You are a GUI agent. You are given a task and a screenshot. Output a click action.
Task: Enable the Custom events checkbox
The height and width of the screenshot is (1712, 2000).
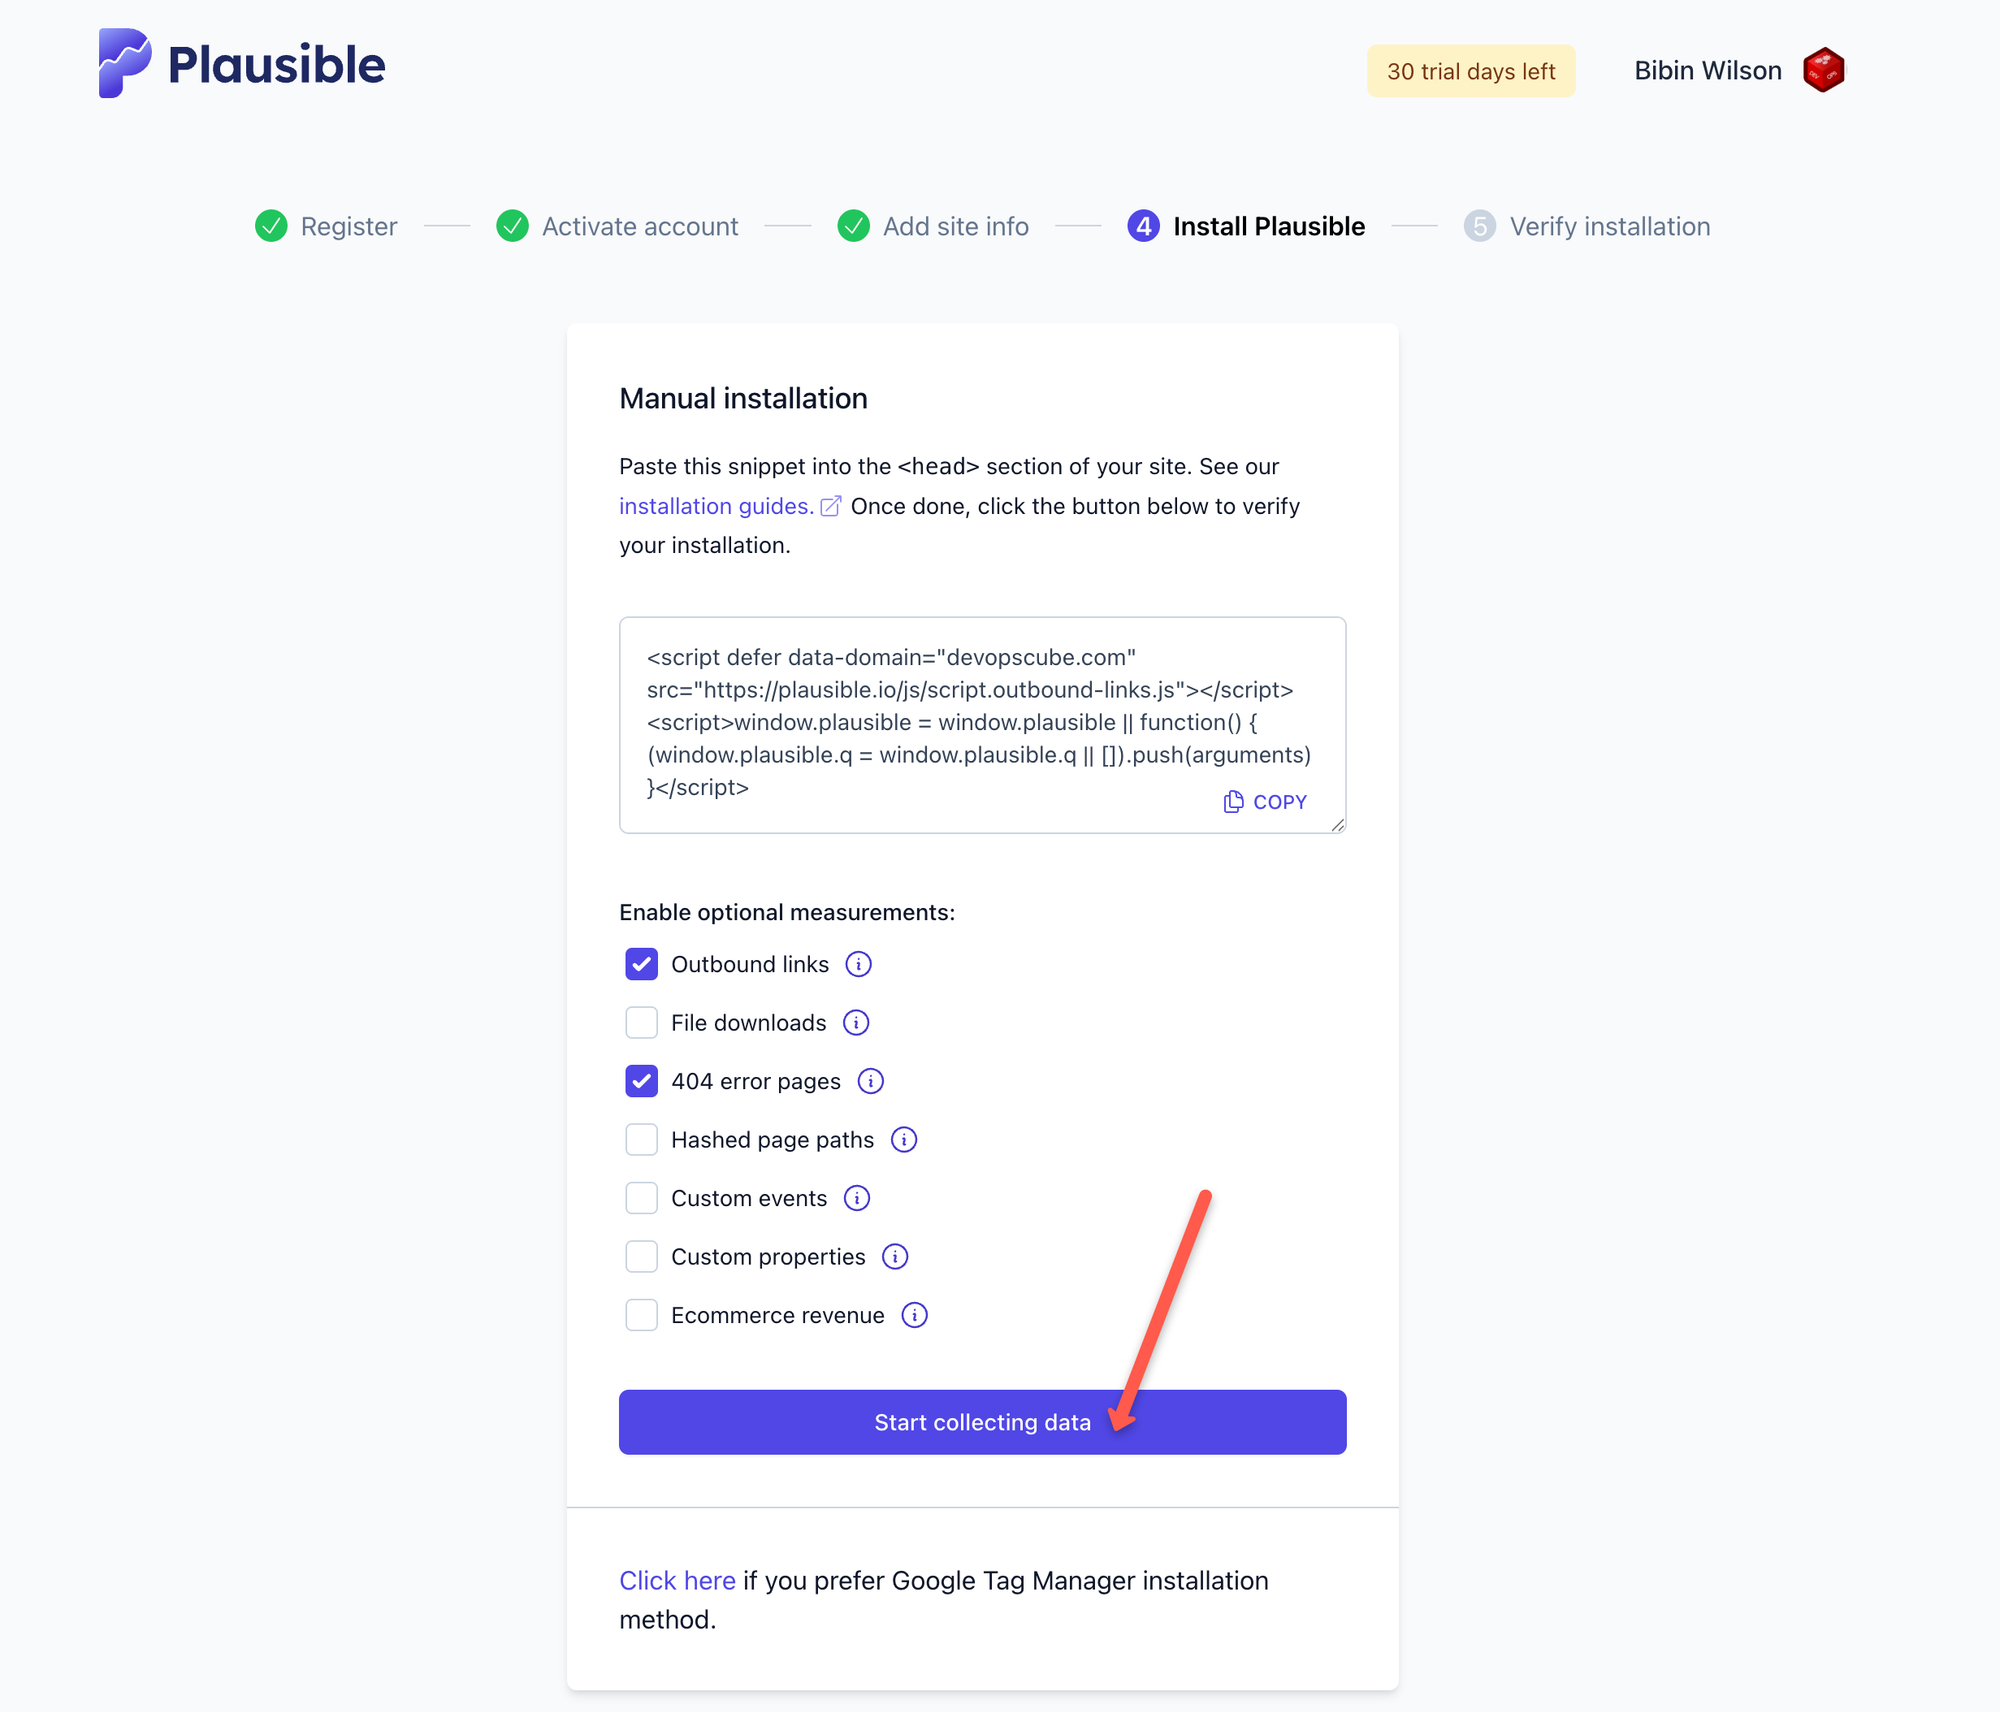pos(641,1198)
